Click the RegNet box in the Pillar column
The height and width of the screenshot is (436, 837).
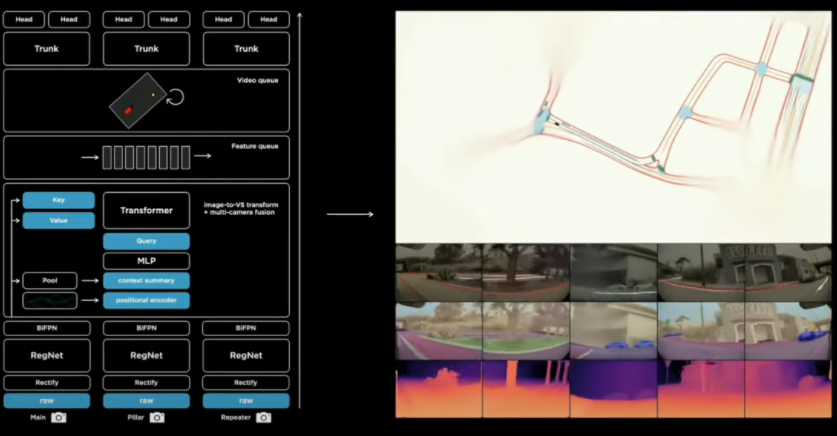[146, 355]
